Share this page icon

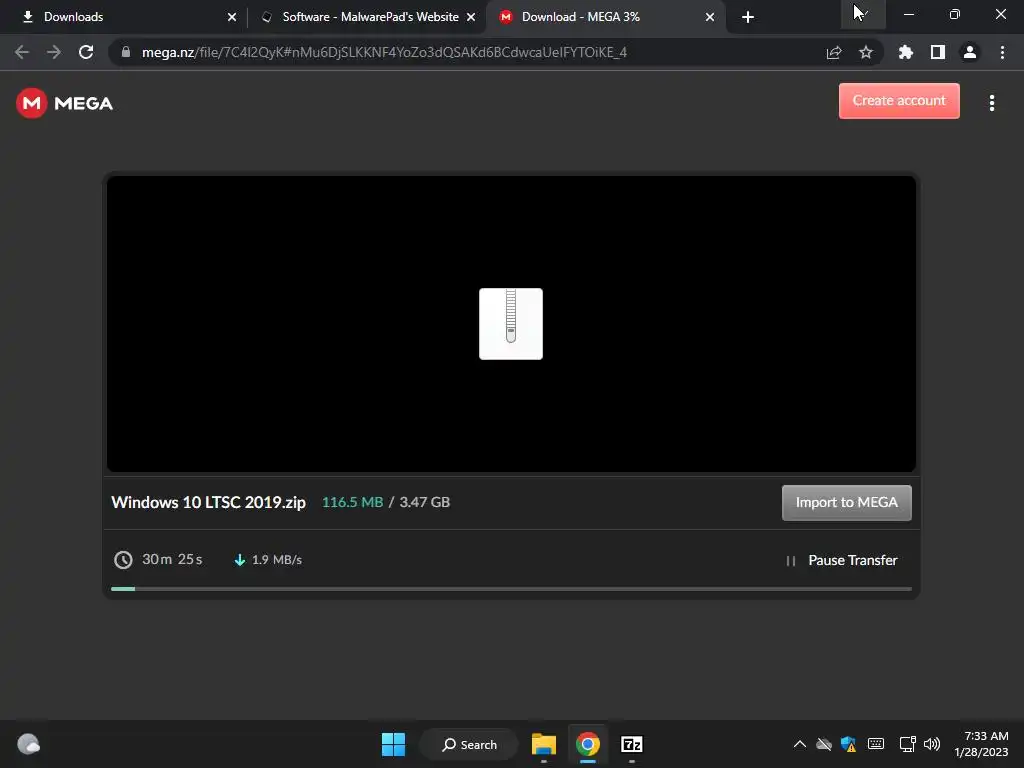pos(833,52)
